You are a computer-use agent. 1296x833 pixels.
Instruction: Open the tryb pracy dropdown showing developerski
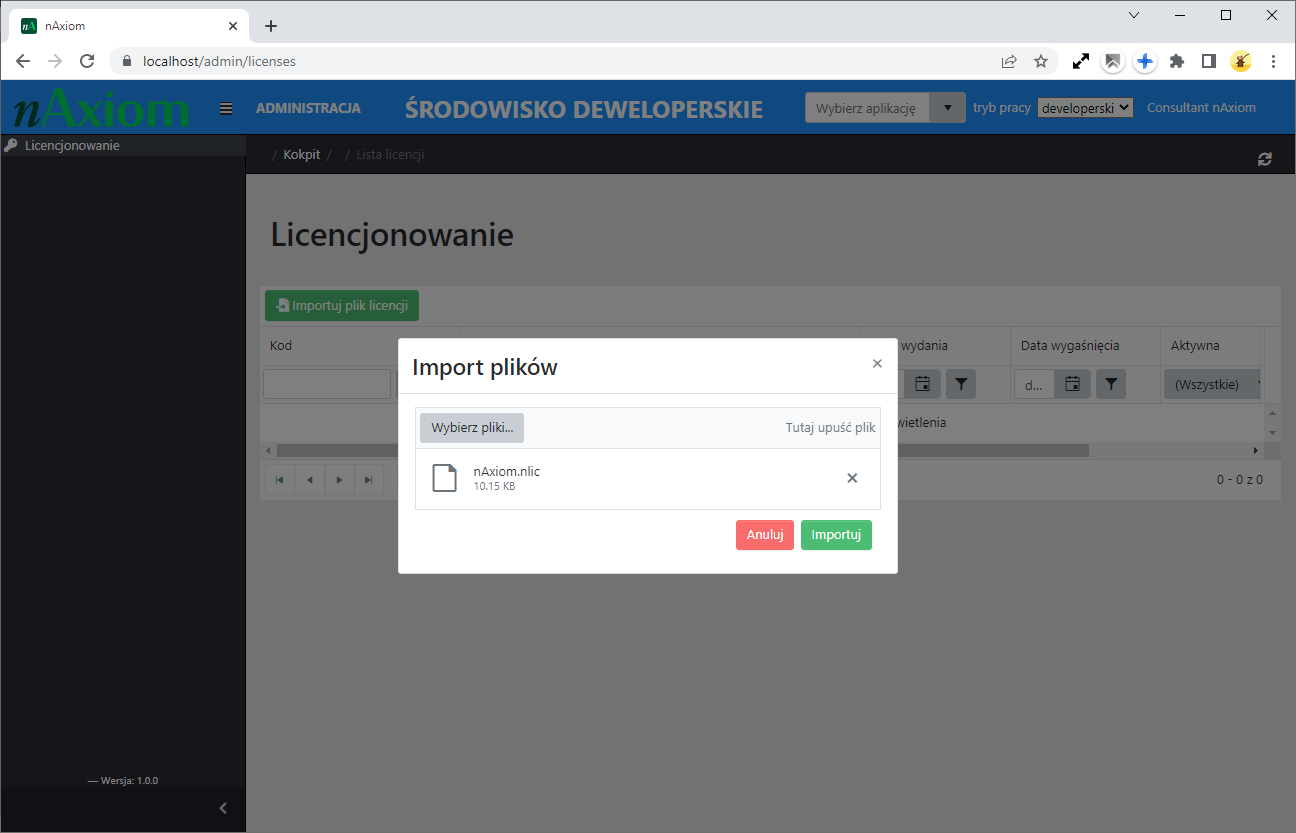1084,107
